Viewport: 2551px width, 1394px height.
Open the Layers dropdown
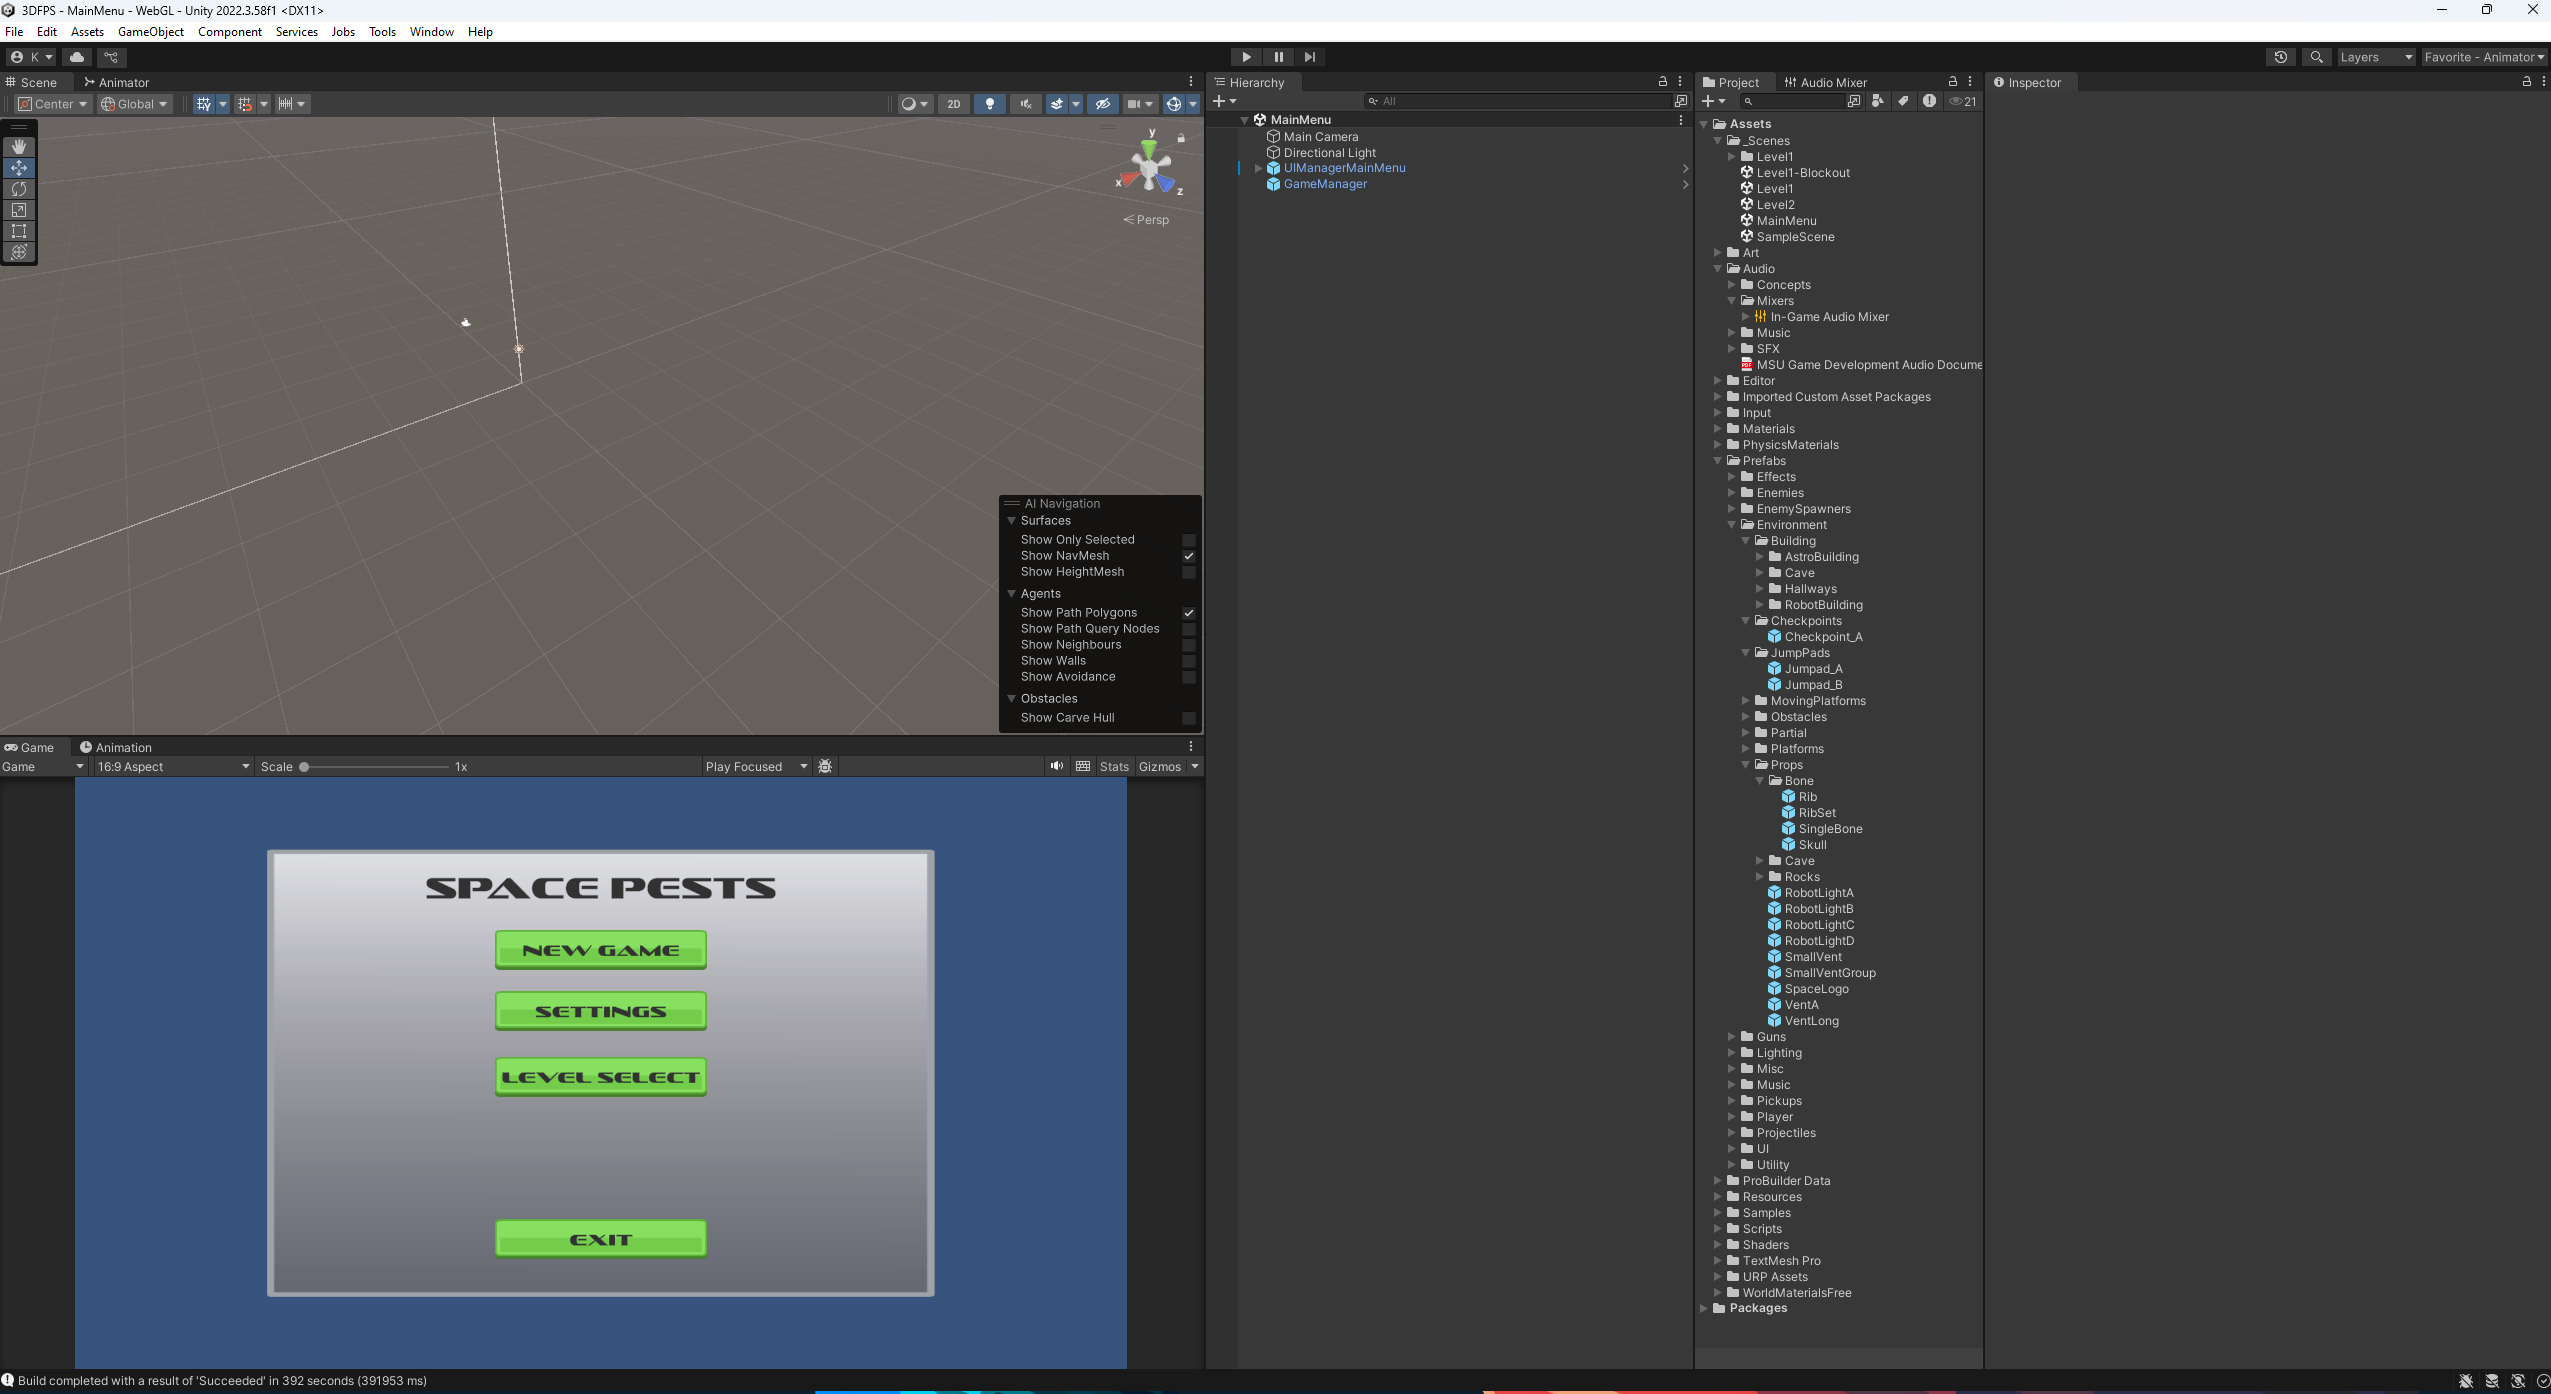tap(2376, 57)
